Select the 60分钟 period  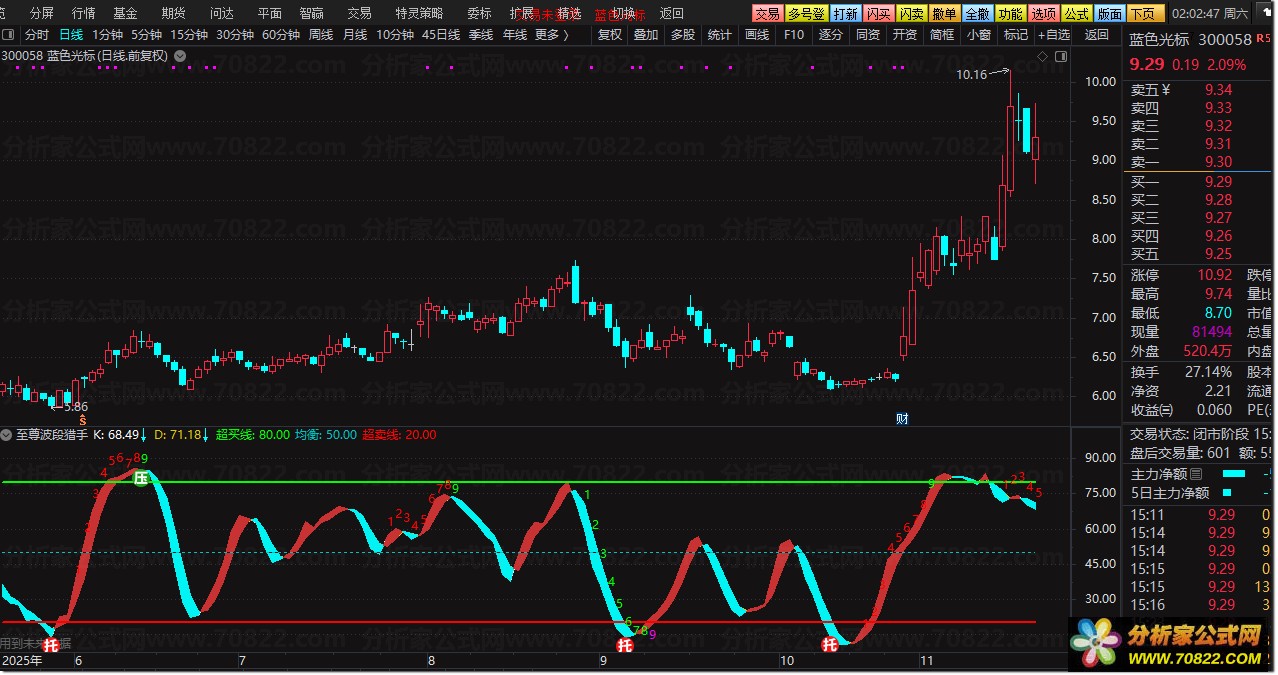pyautogui.click(x=282, y=35)
